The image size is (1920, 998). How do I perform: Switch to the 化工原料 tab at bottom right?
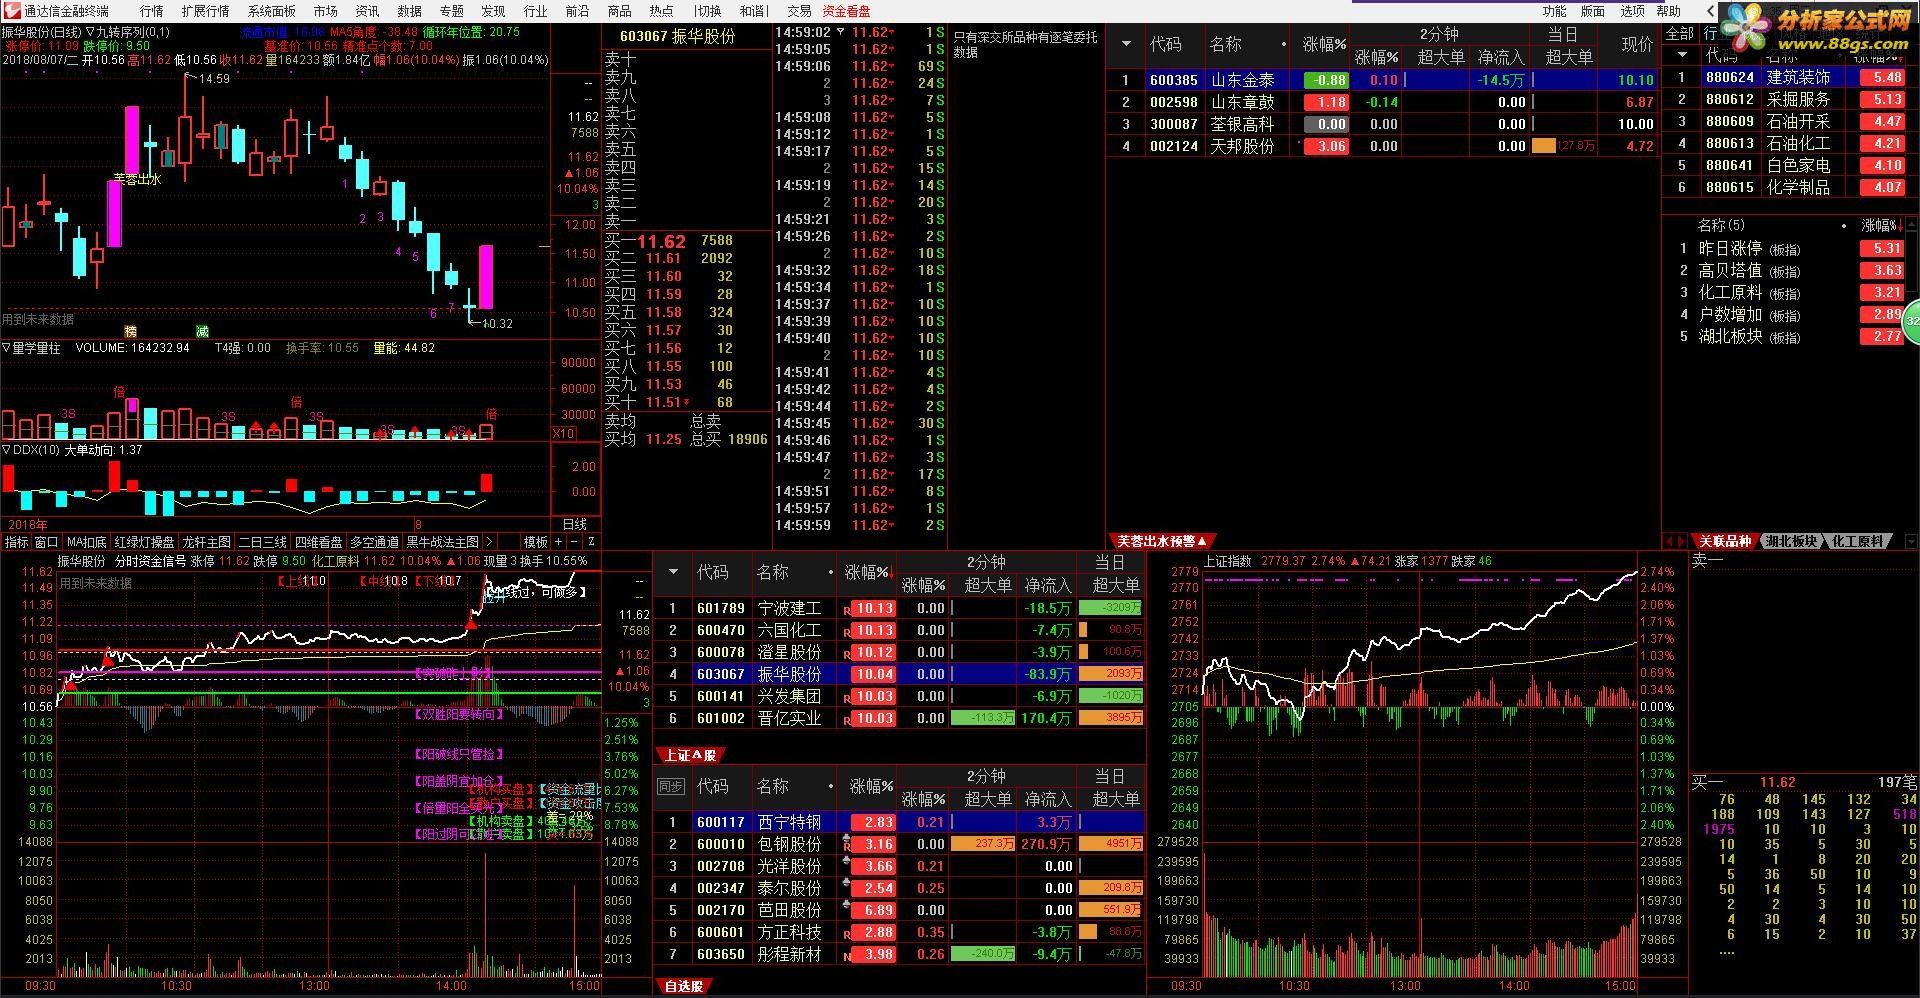point(1858,541)
